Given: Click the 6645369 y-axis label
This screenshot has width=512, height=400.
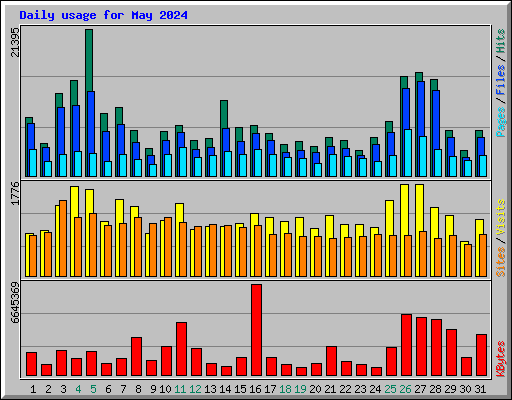Looking at the screenshot, I should click(15, 303).
